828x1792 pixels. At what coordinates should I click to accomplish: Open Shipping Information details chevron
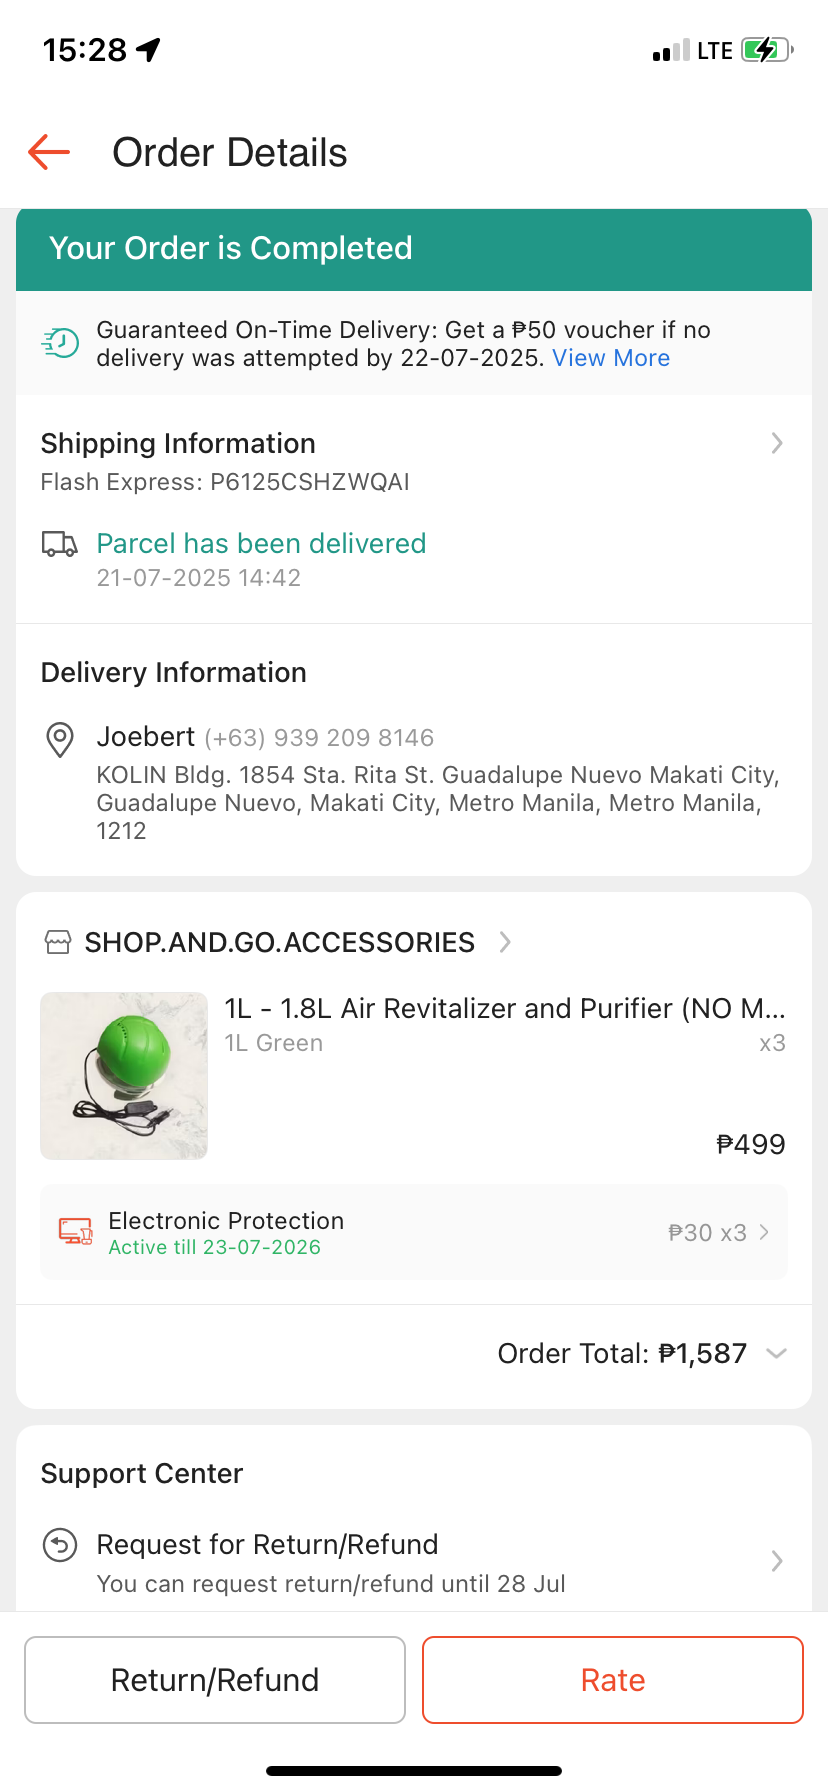[x=777, y=443]
